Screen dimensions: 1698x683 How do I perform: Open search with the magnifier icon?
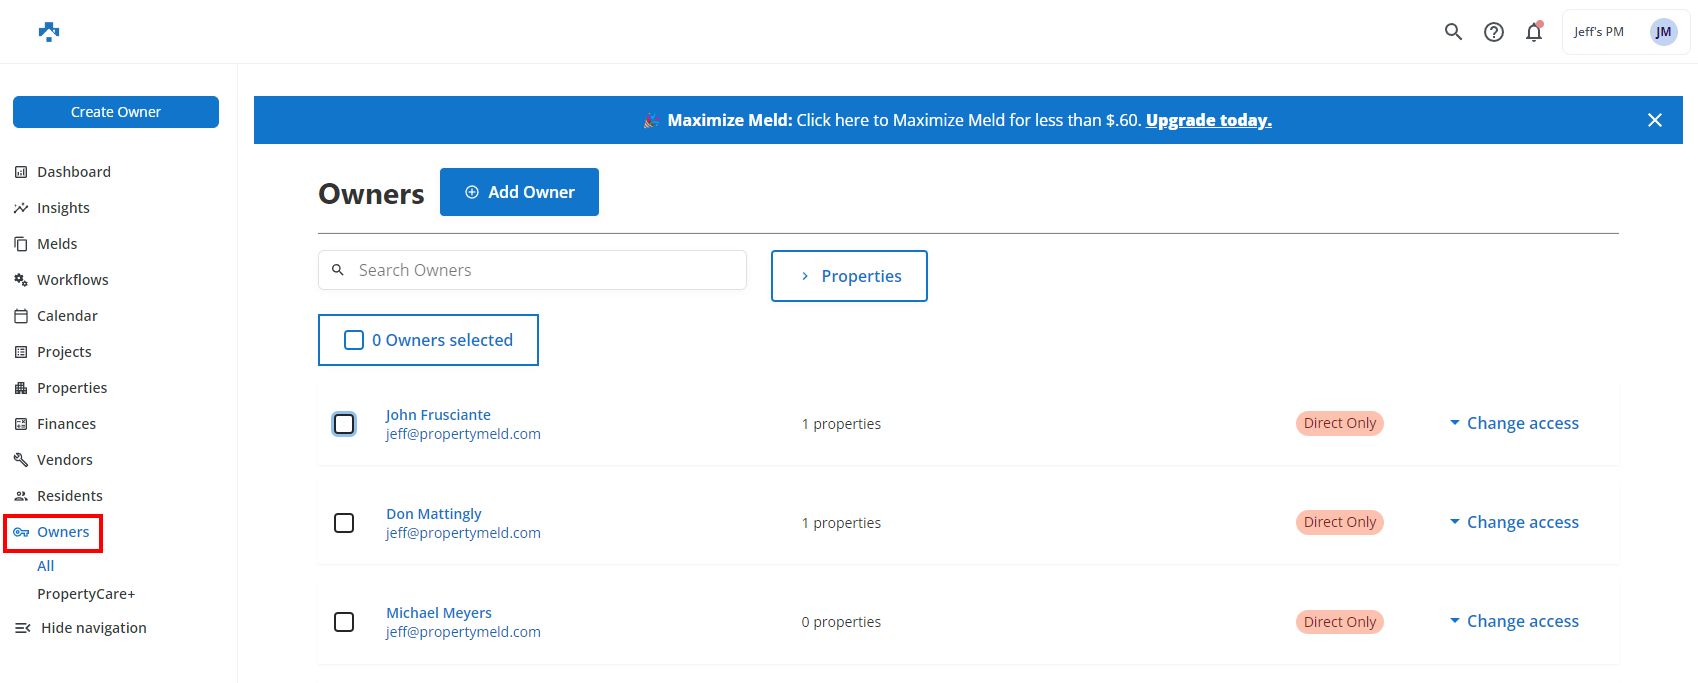(x=1453, y=32)
